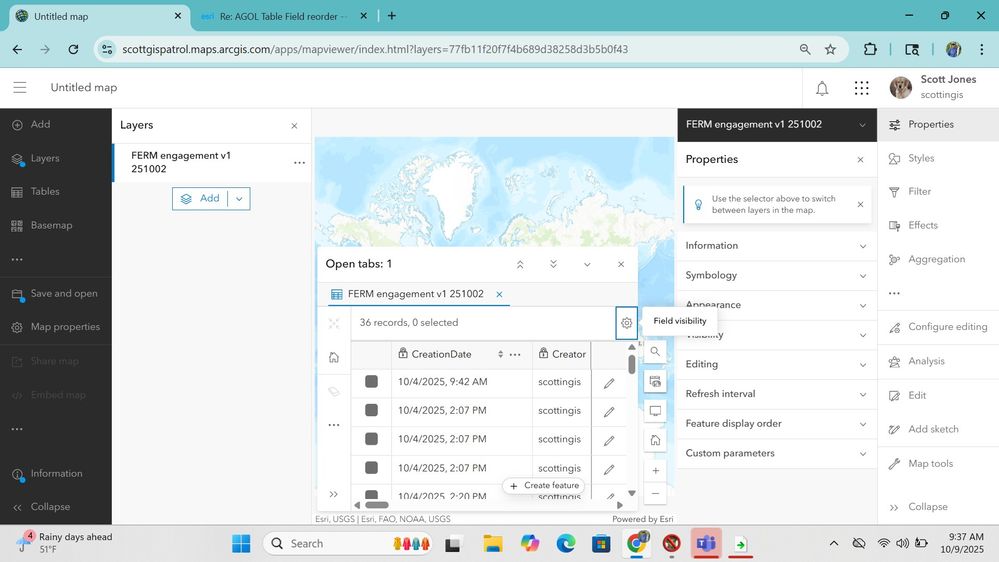Zoom in on the map with plus button

(655, 470)
